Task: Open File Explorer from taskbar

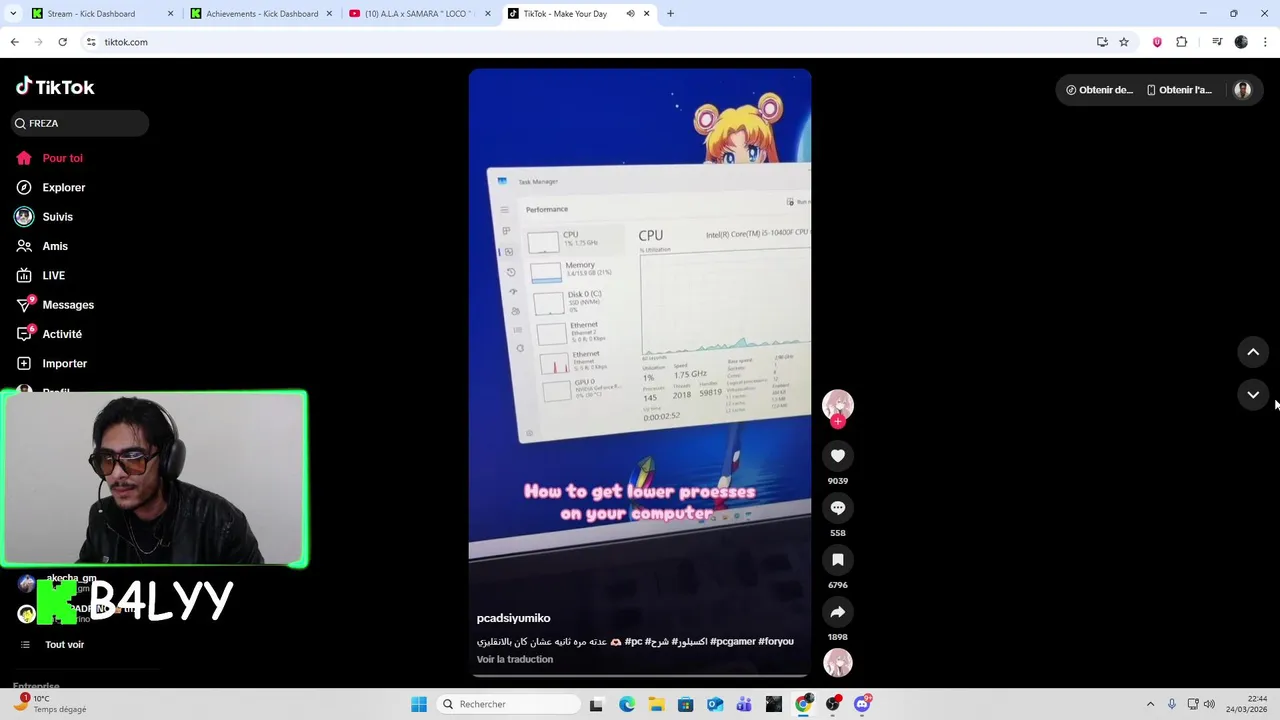Action: click(656, 704)
